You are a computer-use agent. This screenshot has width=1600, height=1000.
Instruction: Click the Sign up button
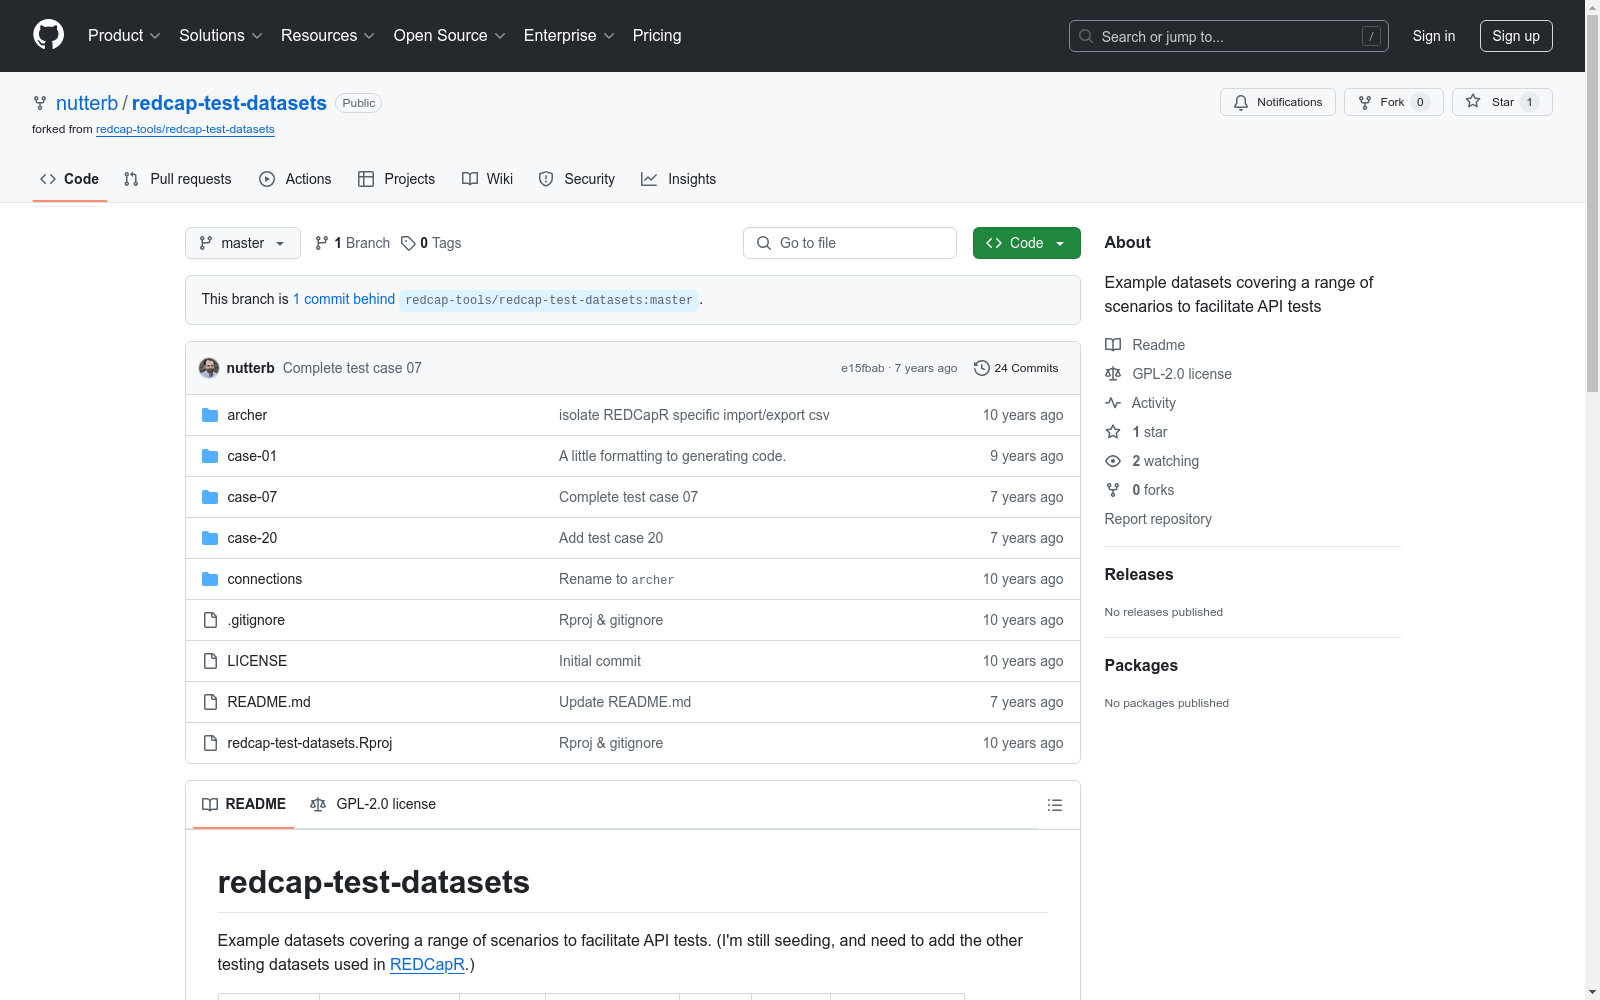pos(1516,36)
